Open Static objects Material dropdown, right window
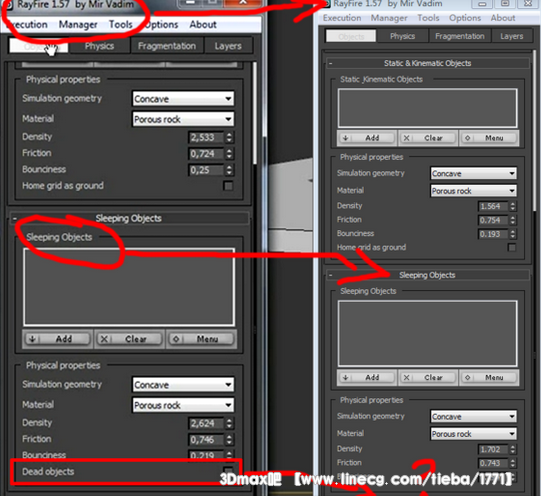Screen dimensions: 541x496 (x=473, y=191)
